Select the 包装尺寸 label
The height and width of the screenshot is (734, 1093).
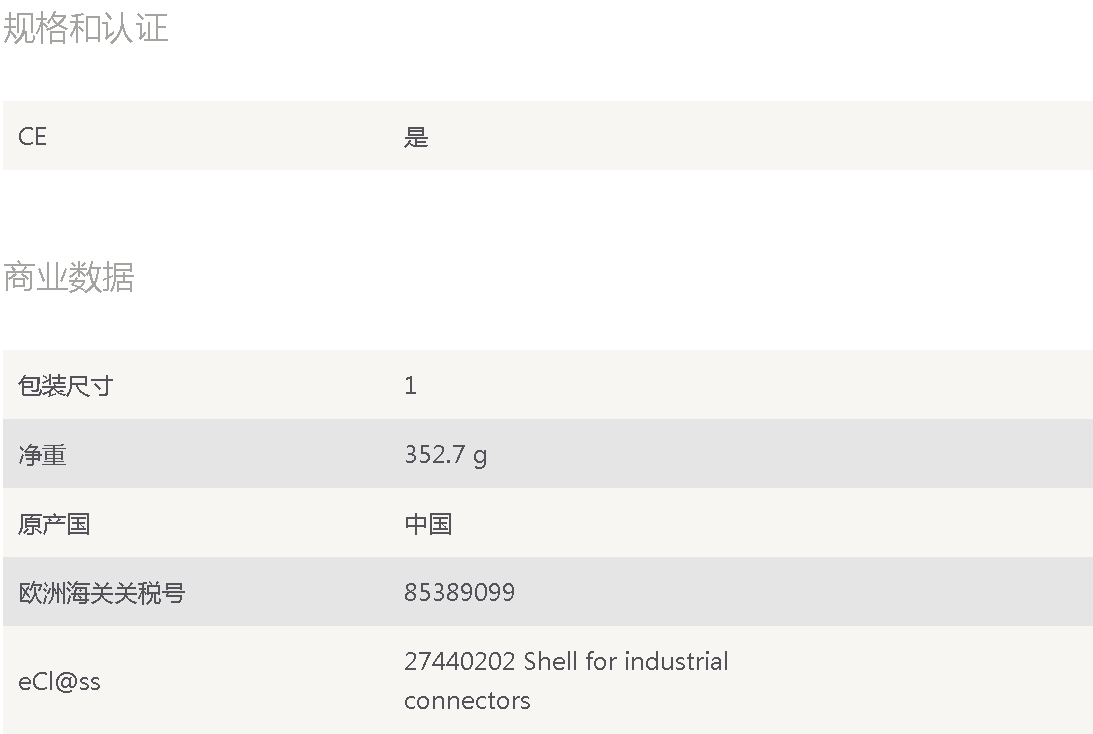66,385
